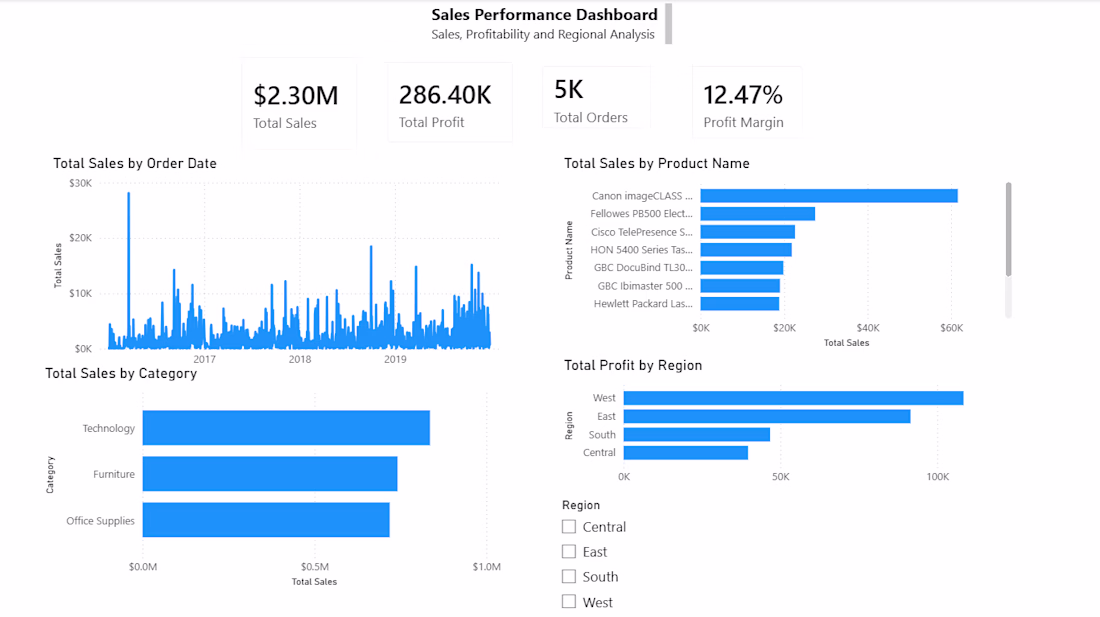
Task: Check the South region checkbox
Action: pos(569,576)
